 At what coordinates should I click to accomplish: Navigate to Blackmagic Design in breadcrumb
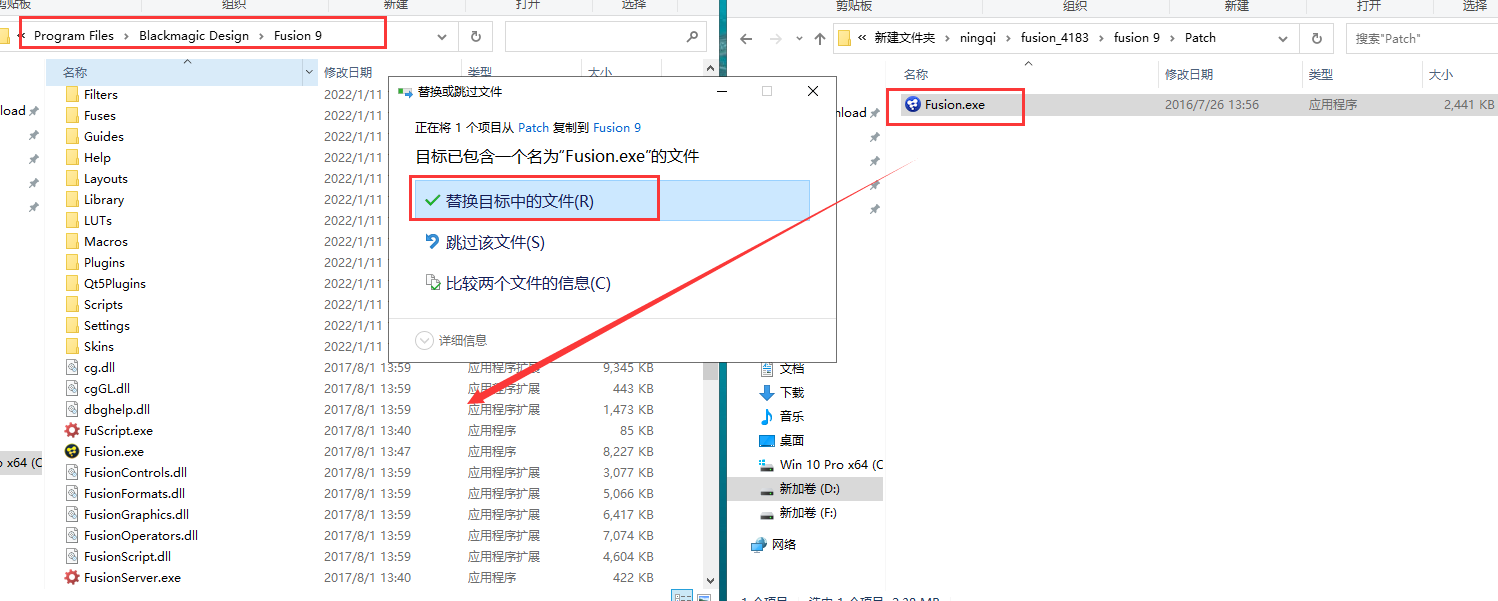pyautogui.click(x=194, y=36)
